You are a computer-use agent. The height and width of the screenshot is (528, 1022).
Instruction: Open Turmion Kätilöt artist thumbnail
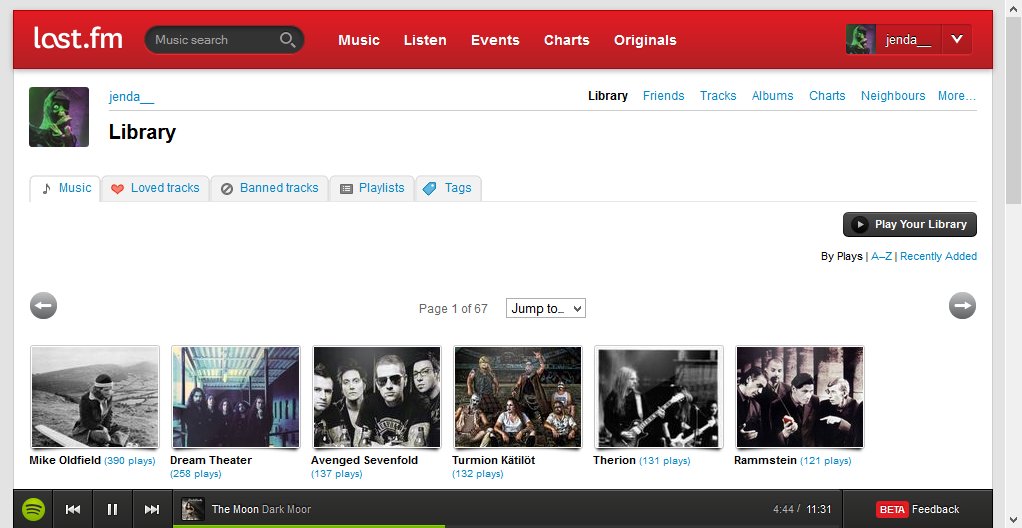click(x=518, y=397)
